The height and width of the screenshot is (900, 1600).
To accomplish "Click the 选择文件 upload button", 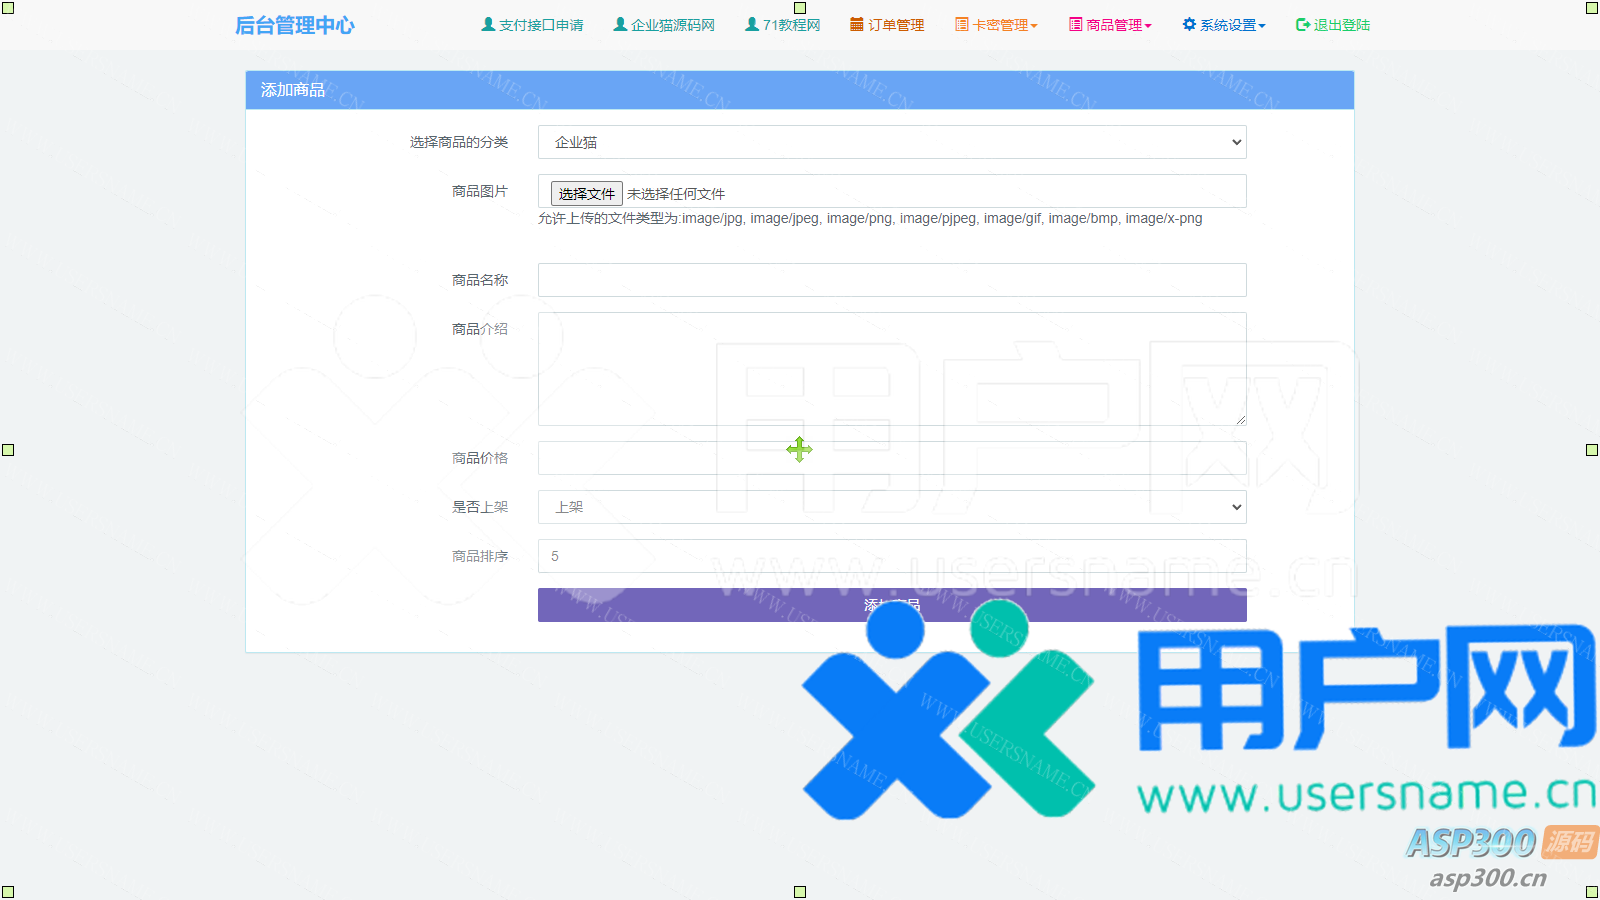I will [x=587, y=193].
